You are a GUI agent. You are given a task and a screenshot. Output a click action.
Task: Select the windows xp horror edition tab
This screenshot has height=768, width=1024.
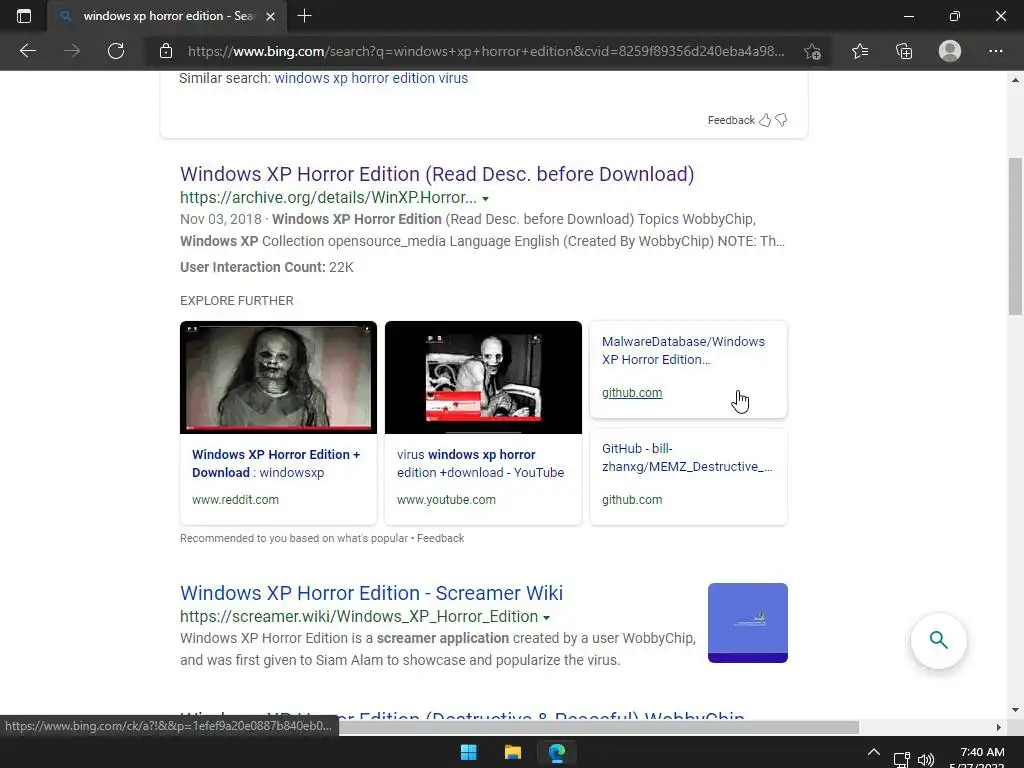pos(167,16)
